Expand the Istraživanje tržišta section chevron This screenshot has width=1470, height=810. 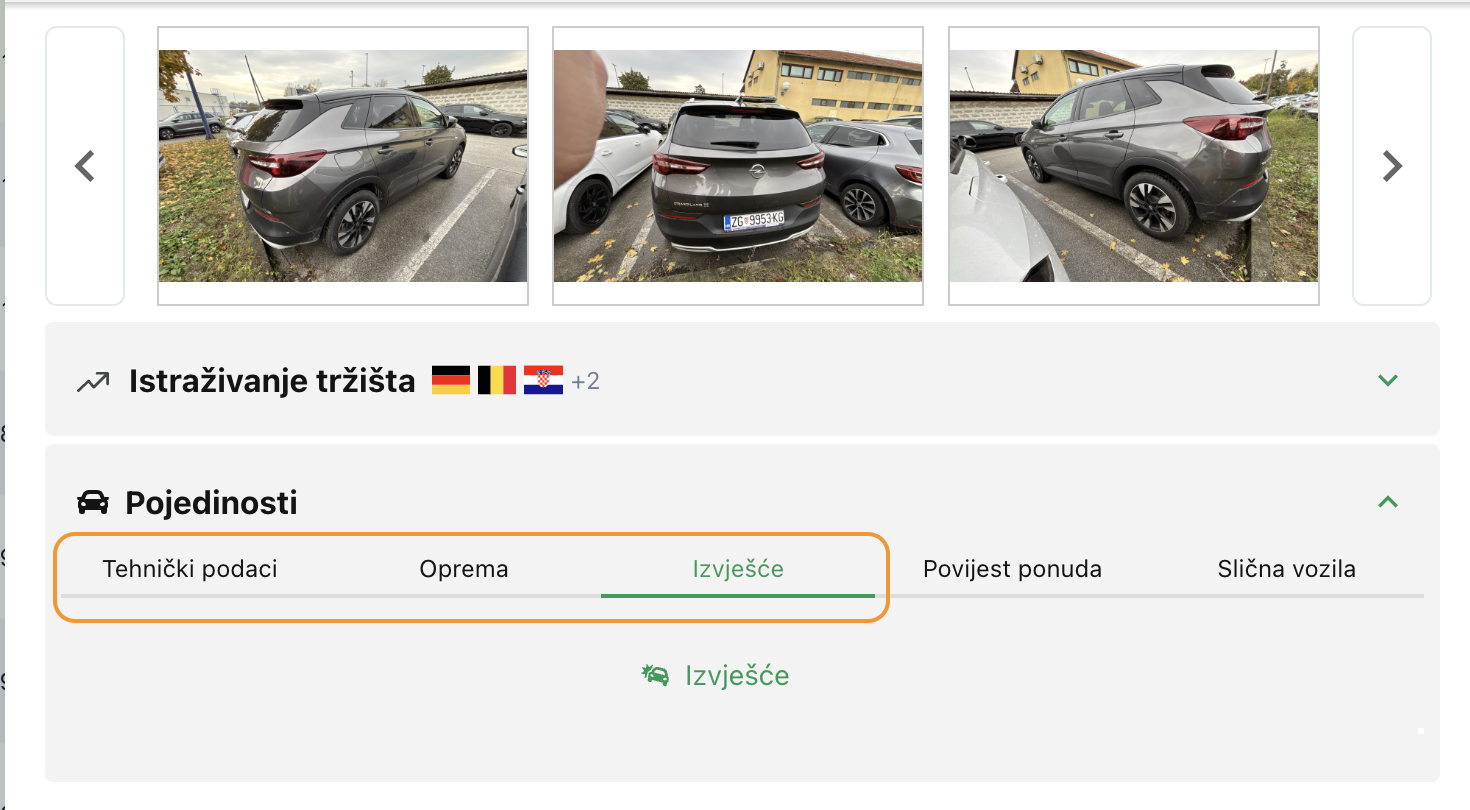pos(1387,380)
